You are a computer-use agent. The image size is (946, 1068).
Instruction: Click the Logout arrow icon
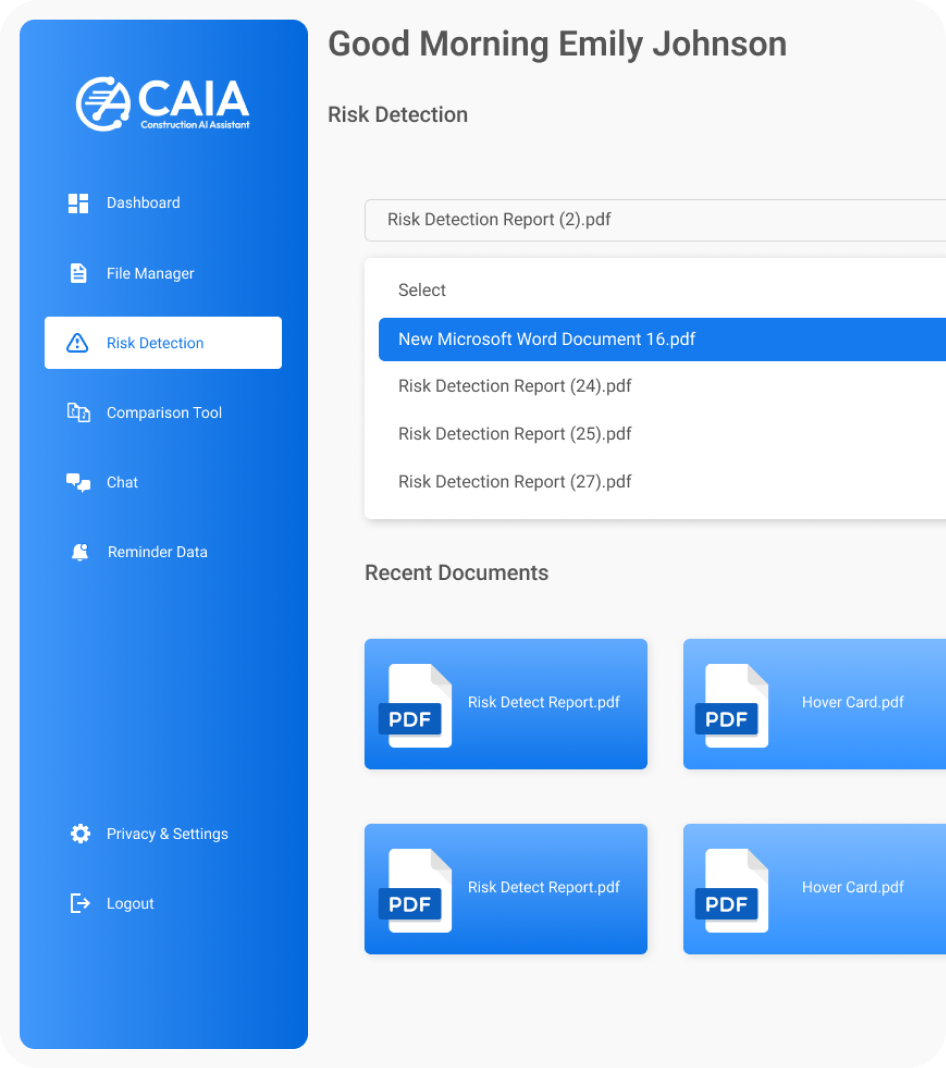(80, 904)
